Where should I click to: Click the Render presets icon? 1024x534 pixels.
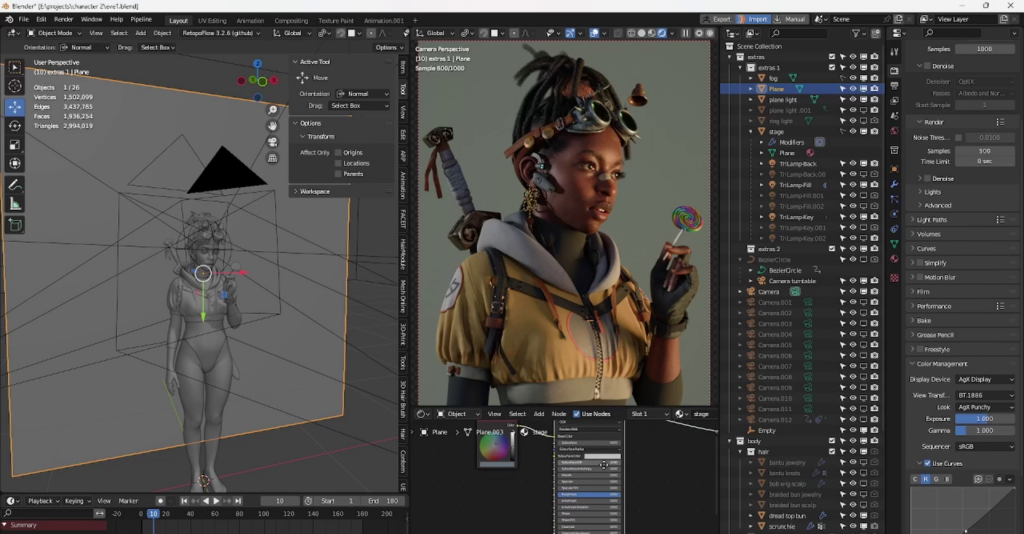tap(1000, 122)
